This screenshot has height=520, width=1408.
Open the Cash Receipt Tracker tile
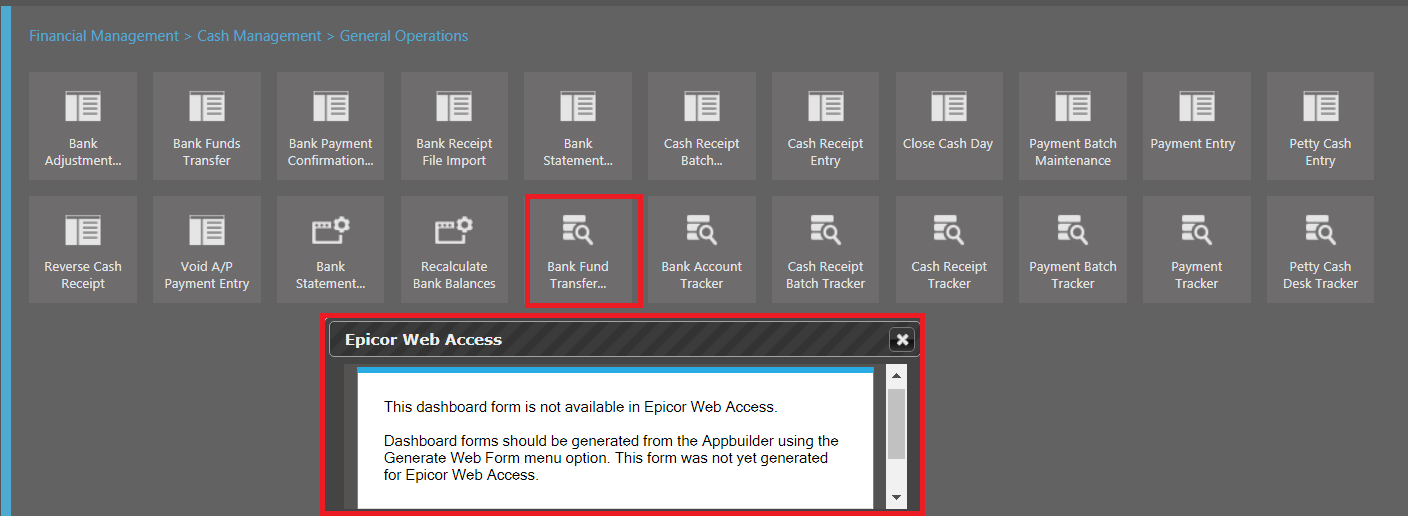pyautogui.click(x=949, y=250)
